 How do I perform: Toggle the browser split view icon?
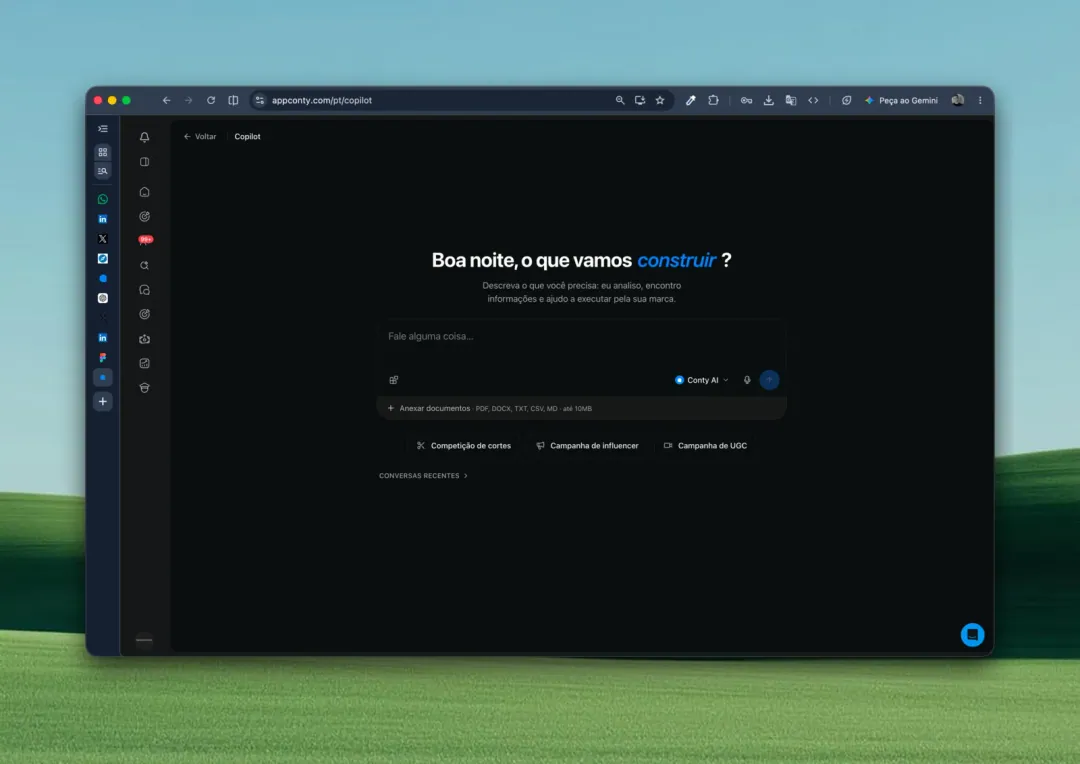pos(233,101)
